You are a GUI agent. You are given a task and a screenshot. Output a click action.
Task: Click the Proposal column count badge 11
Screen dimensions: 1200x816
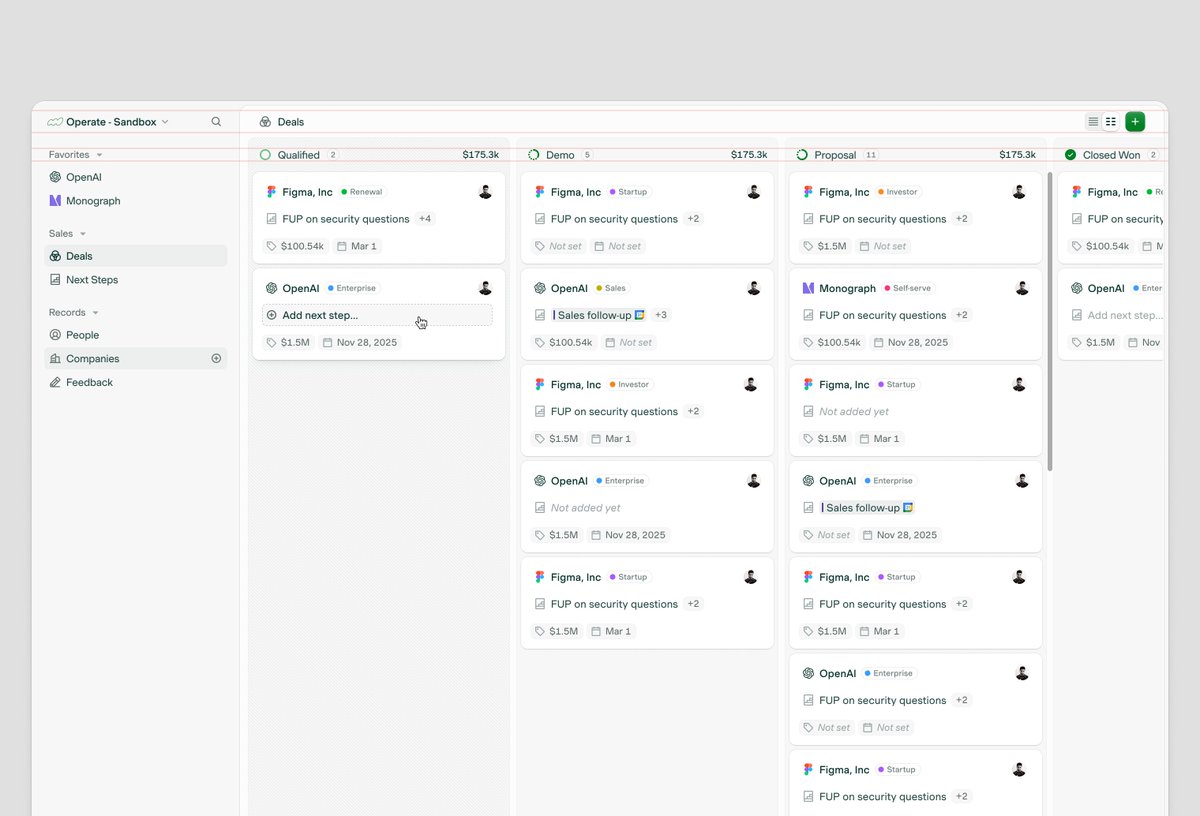click(871, 155)
